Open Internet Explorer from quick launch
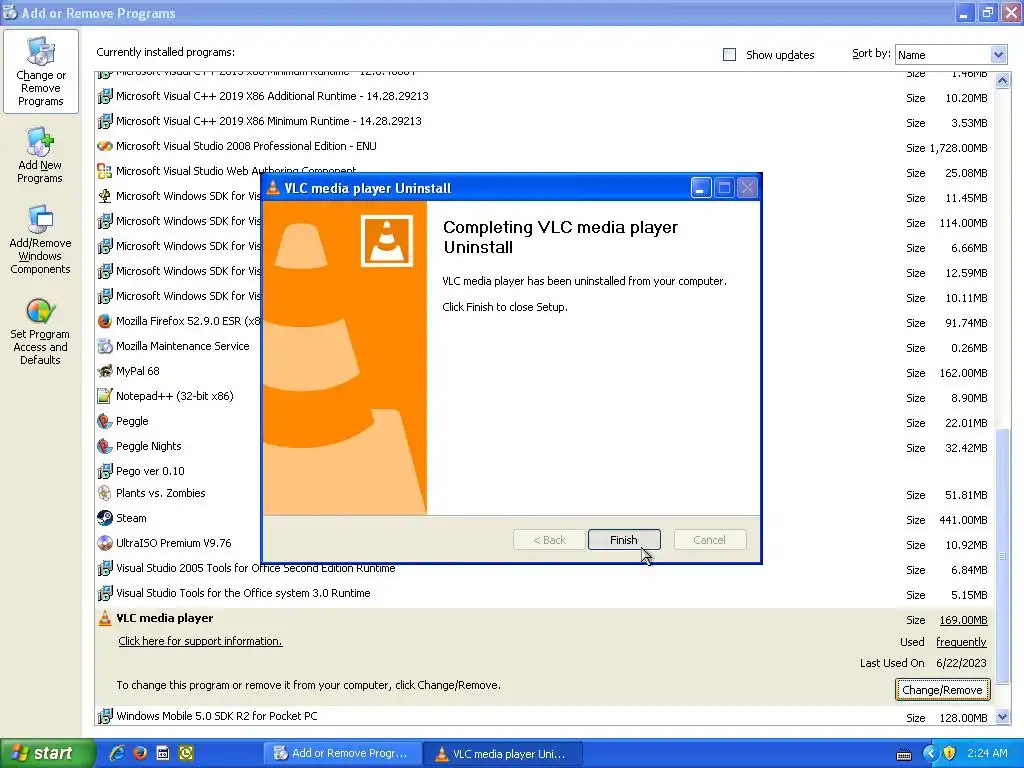 tap(117, 753)
